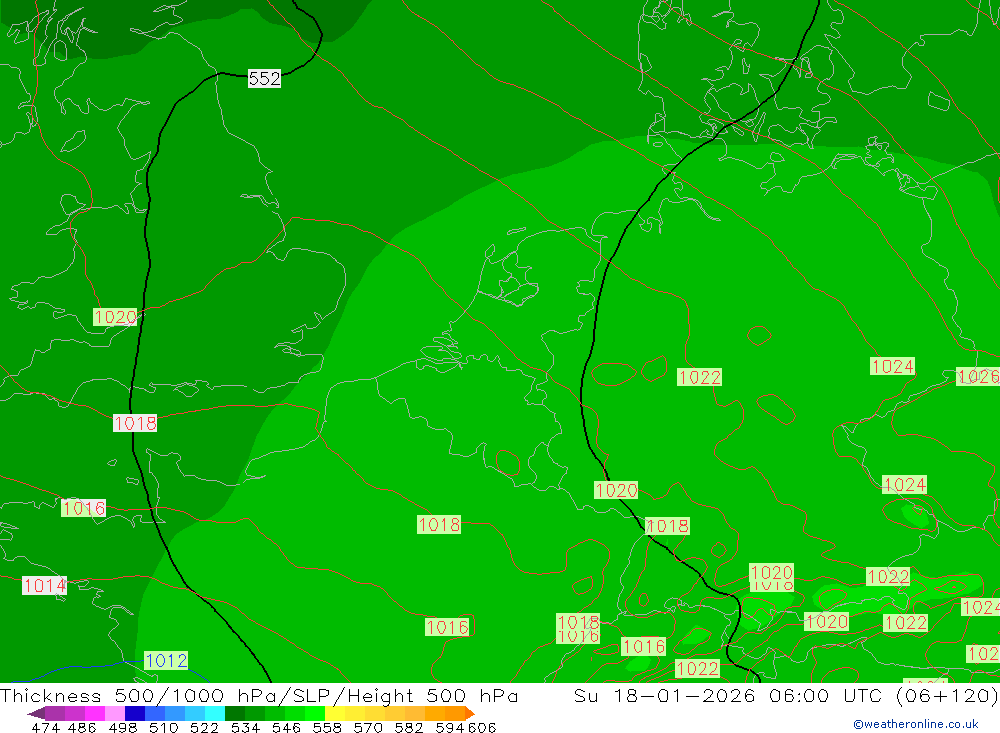Click the 582 legend value
The image size is (1000, 733).
tap(408, 727)
